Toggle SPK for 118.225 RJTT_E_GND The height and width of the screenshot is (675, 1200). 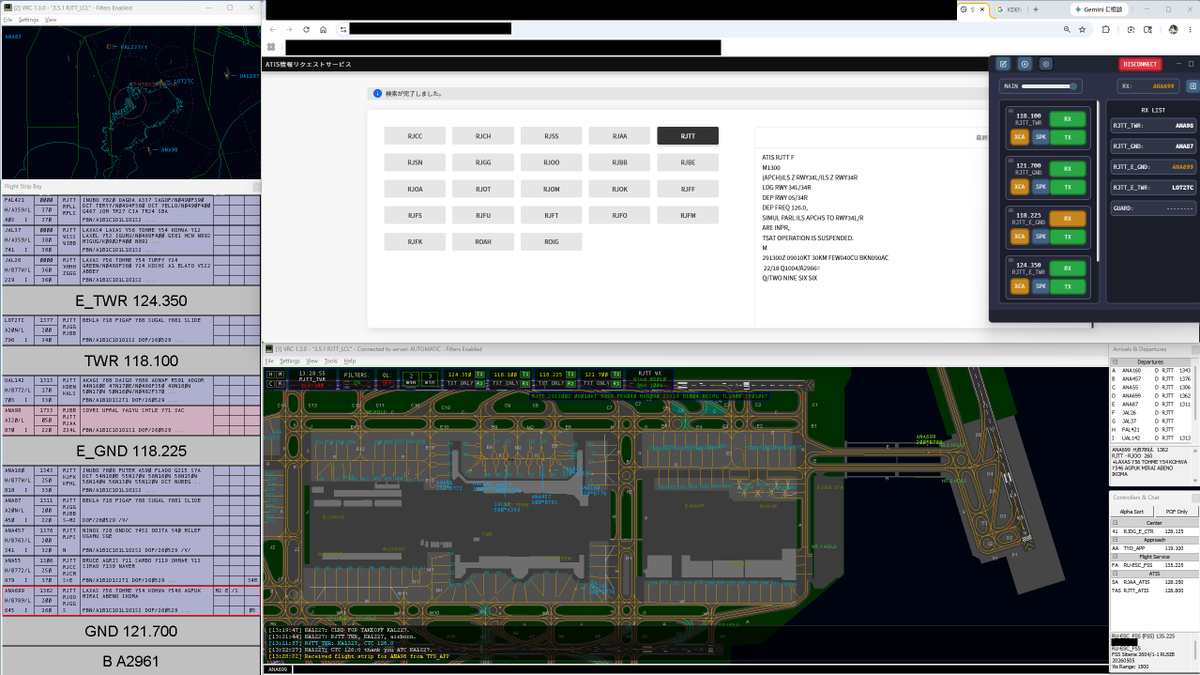[1040, 237]
